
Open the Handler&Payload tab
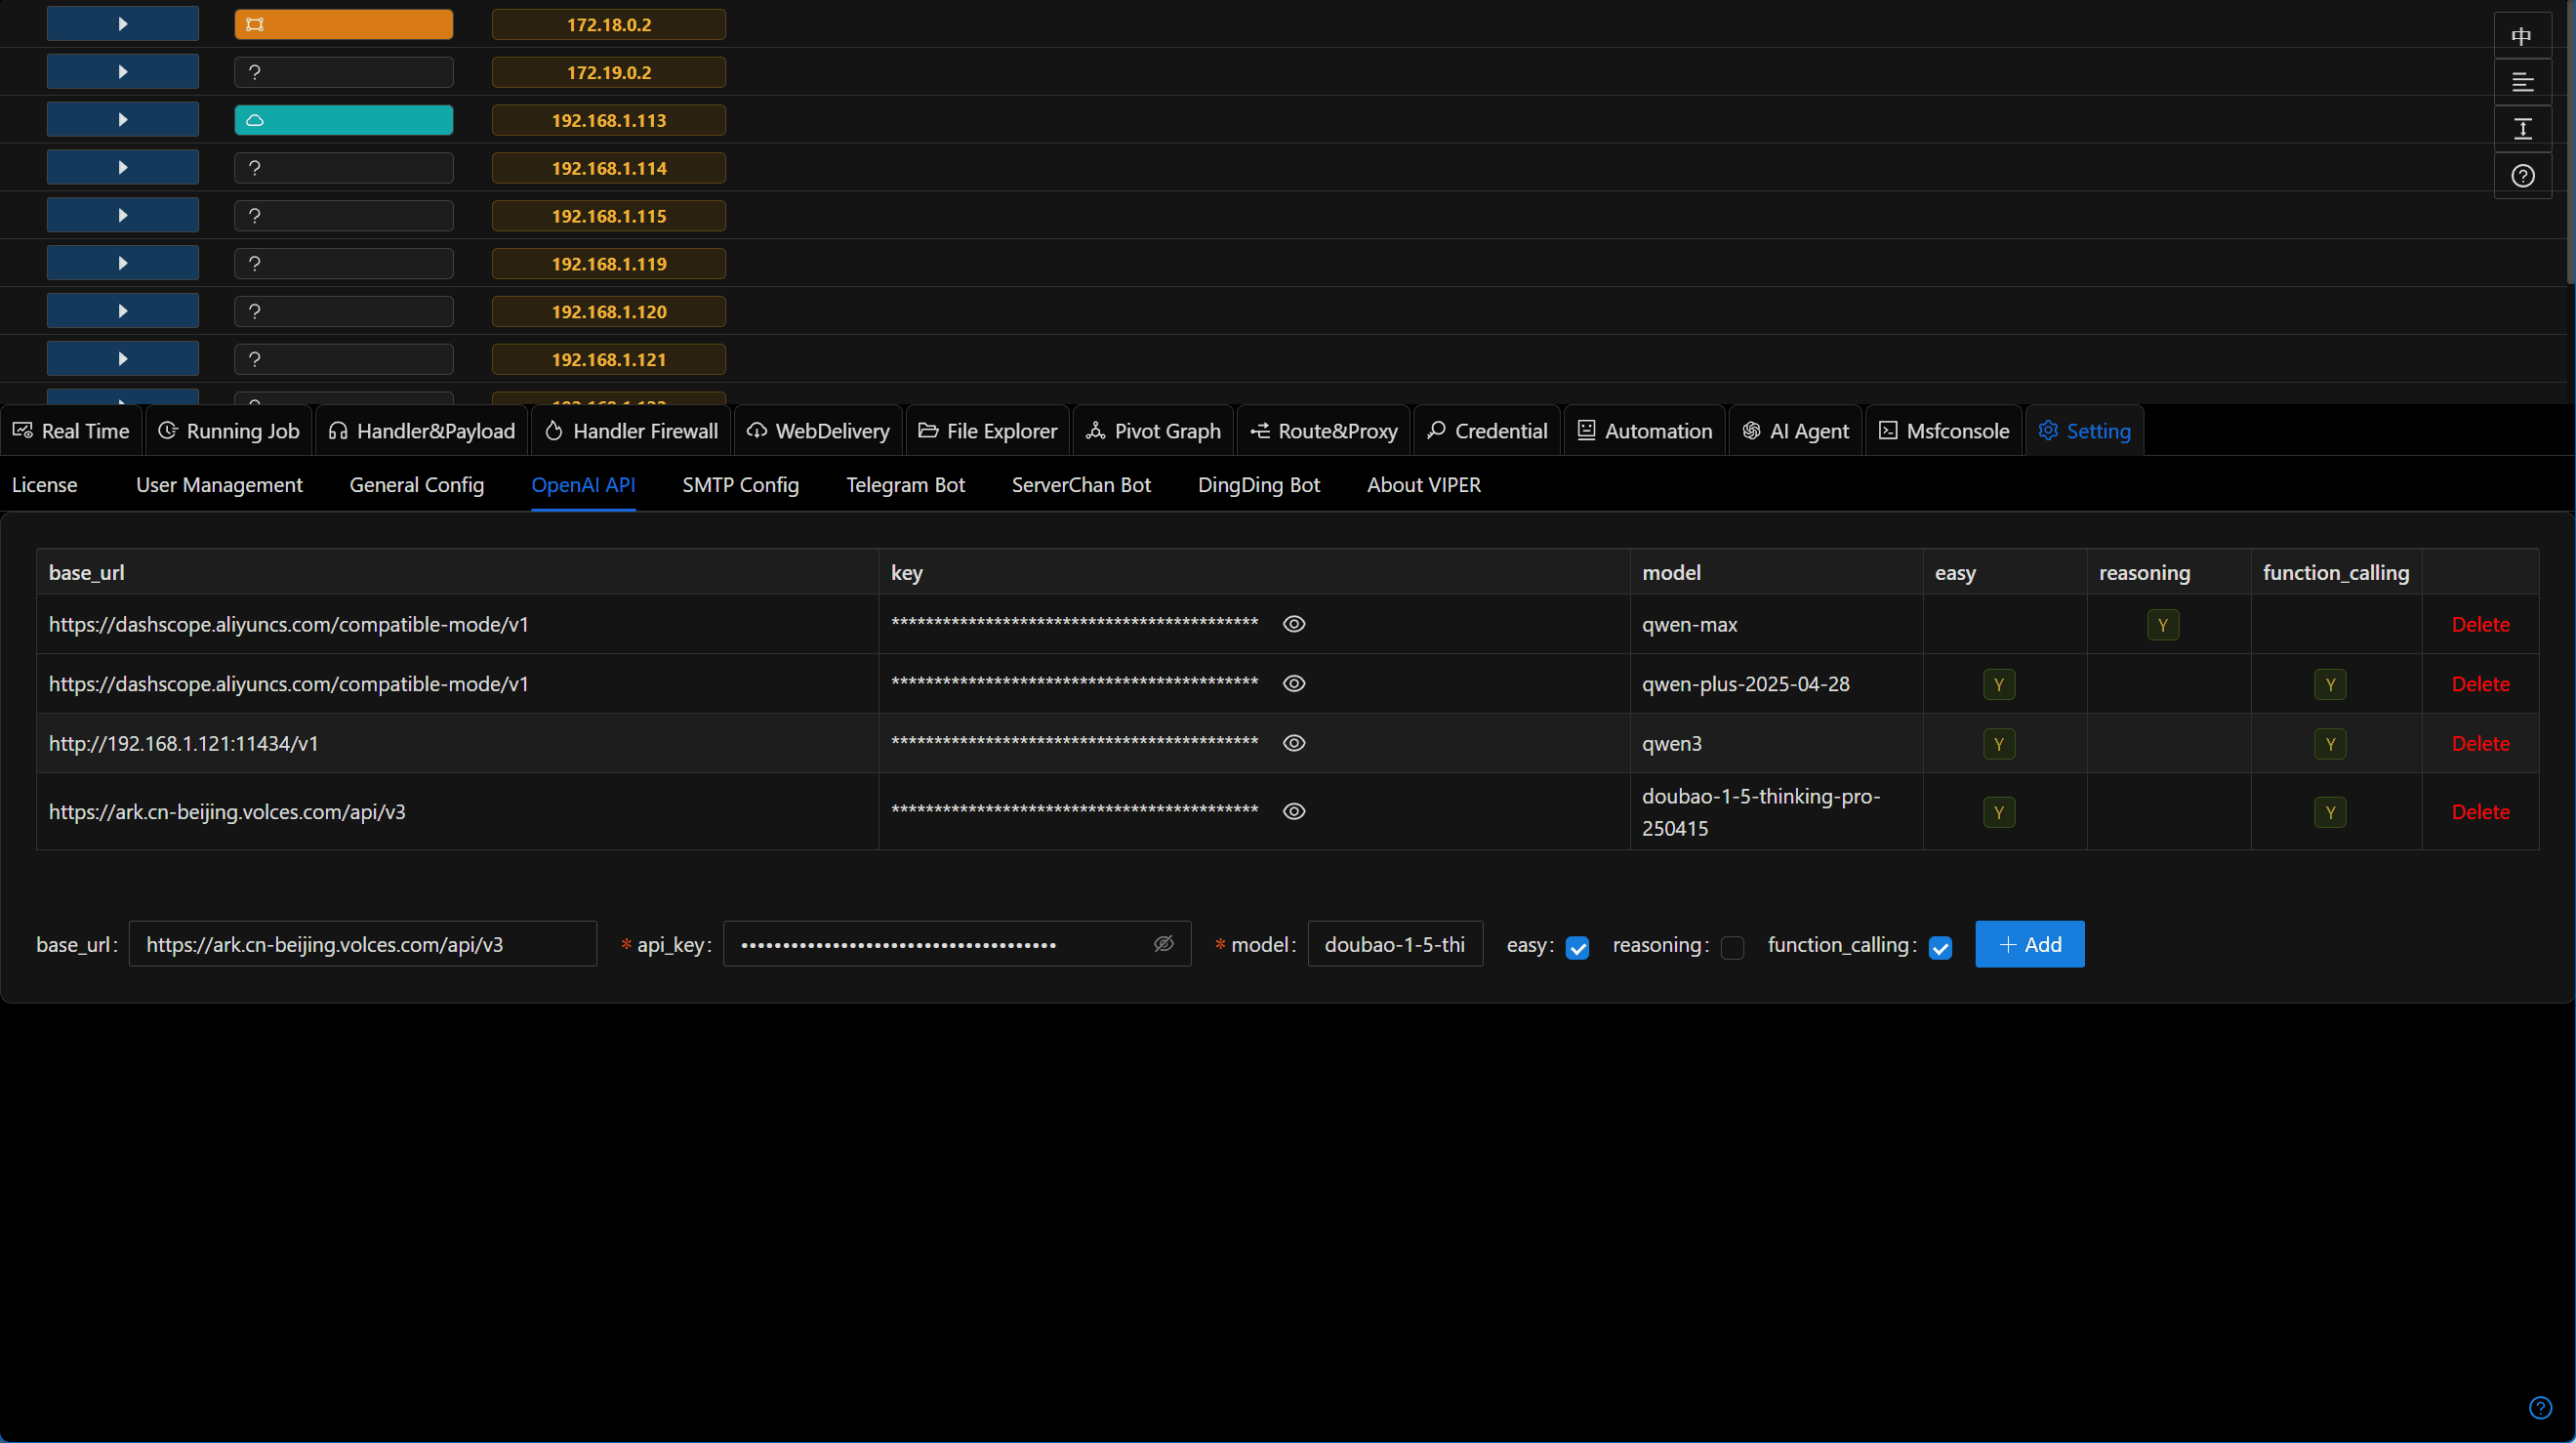422,431
